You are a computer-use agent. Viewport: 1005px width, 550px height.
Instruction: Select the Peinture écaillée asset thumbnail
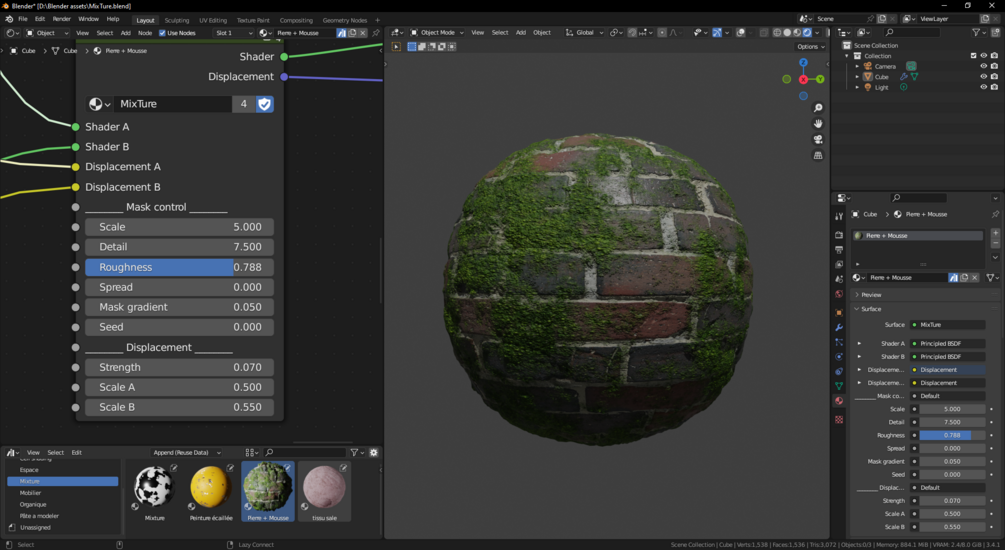pos(211,491)
